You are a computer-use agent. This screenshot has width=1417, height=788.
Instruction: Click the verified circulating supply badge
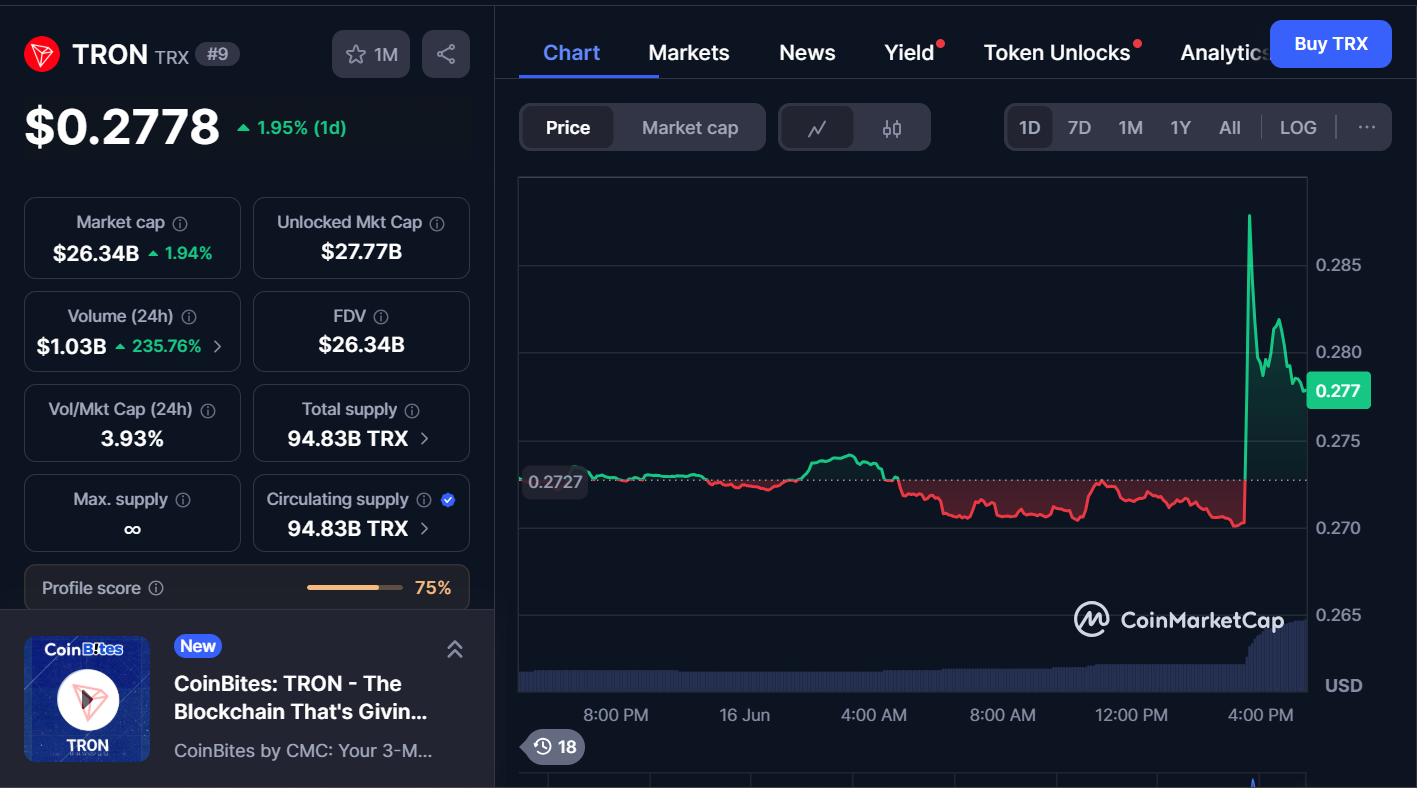point(448,500)
